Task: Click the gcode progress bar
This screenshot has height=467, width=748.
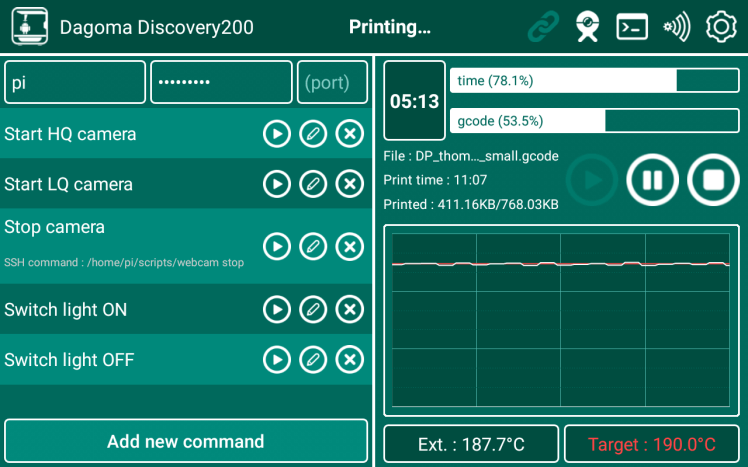Action: click(594, 121)
